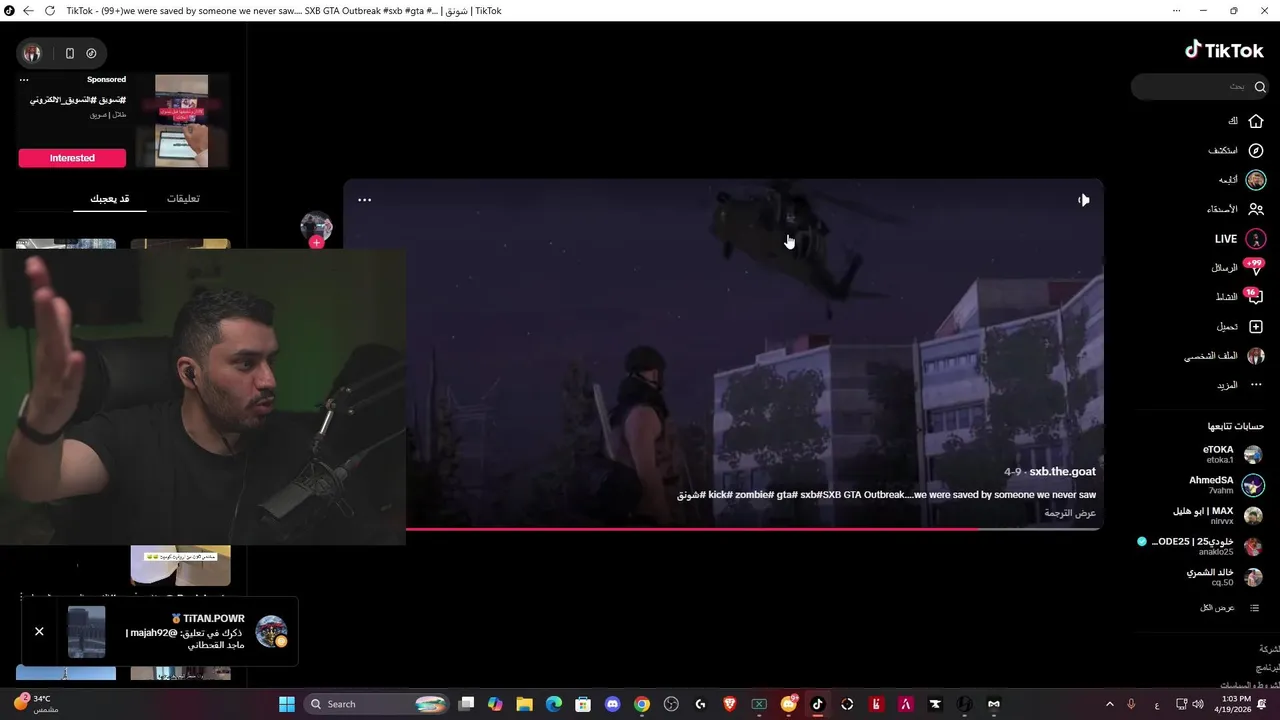Click the search magnifier icon in TikTok
1280x720 pixels.
(x=1260, y=87)
